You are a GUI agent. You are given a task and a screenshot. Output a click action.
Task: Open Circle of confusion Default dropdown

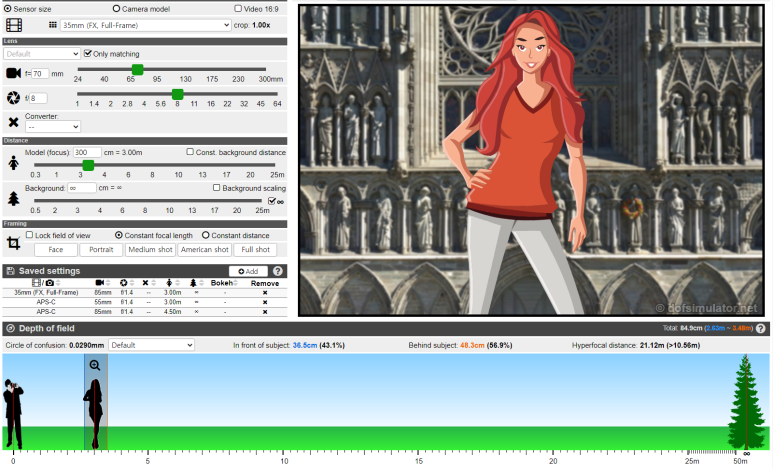(151, 345)
